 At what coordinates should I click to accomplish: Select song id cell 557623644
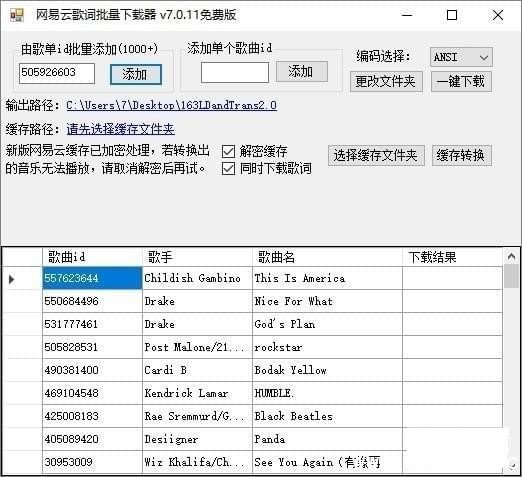pyautogui.click(x=92, y=278)
